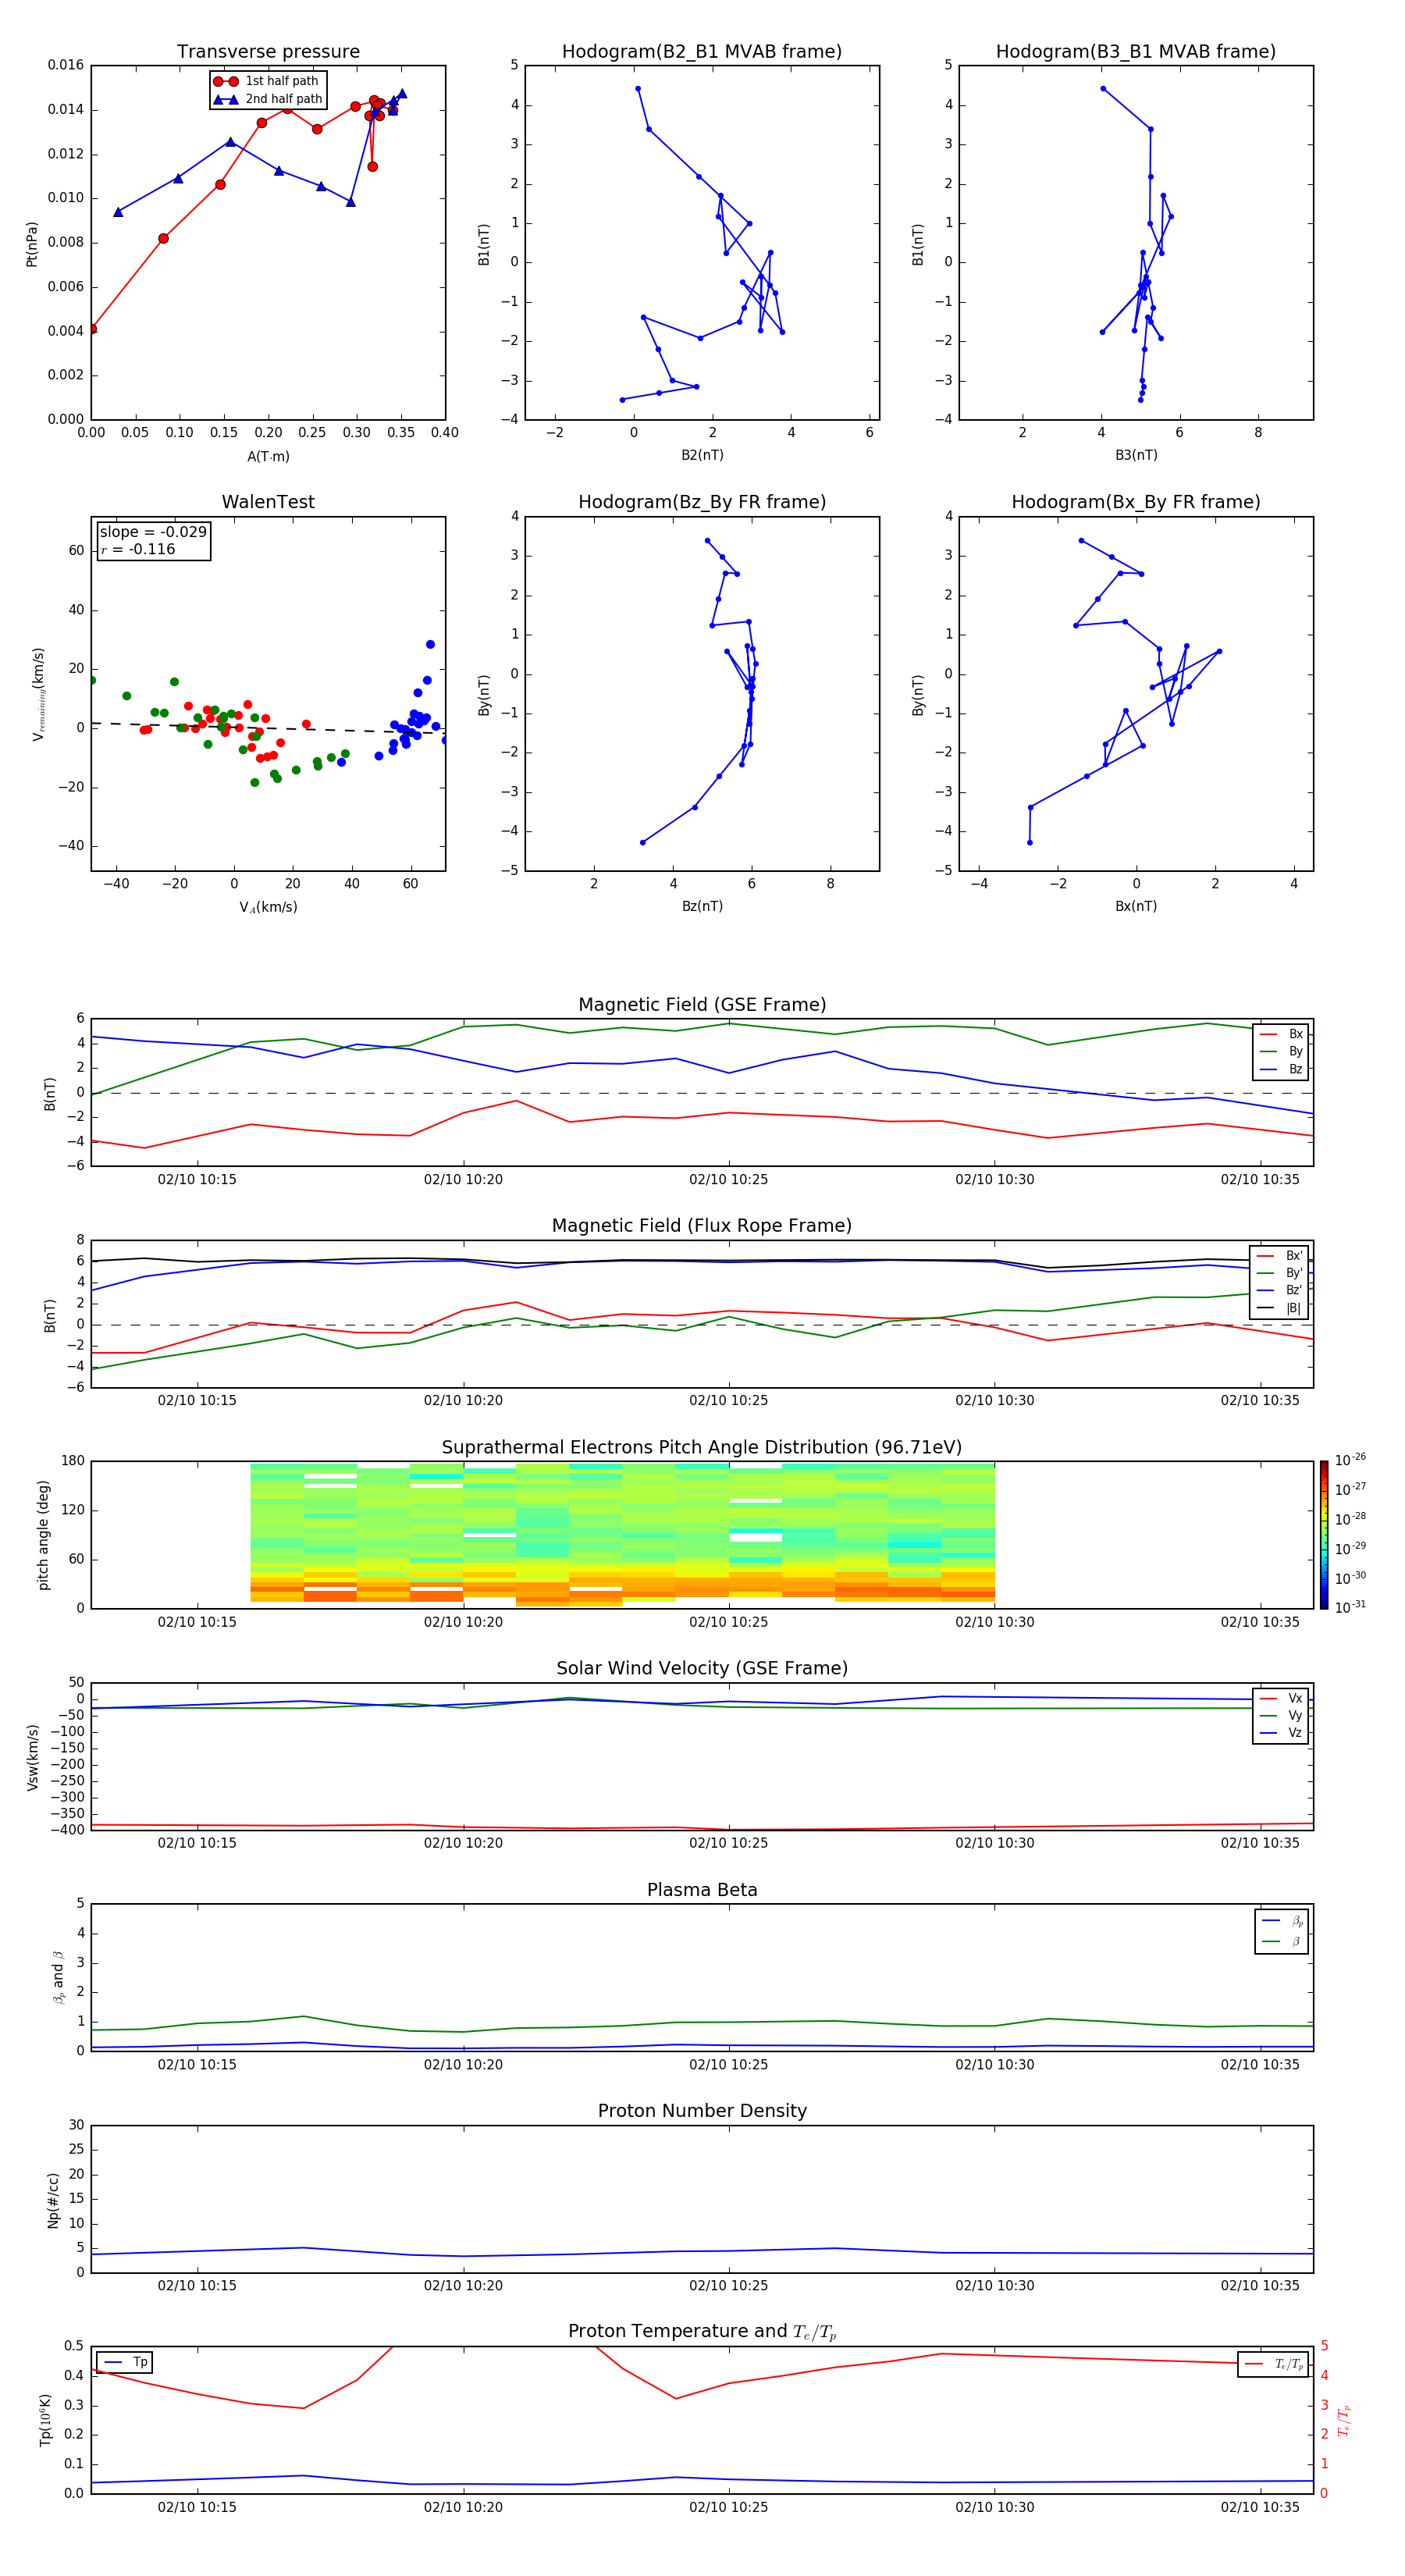This screenshot has height=2576, width=1405.
Task: Select the By' legend entry in Flux Rope panel
Action: coord(1280,1273)
